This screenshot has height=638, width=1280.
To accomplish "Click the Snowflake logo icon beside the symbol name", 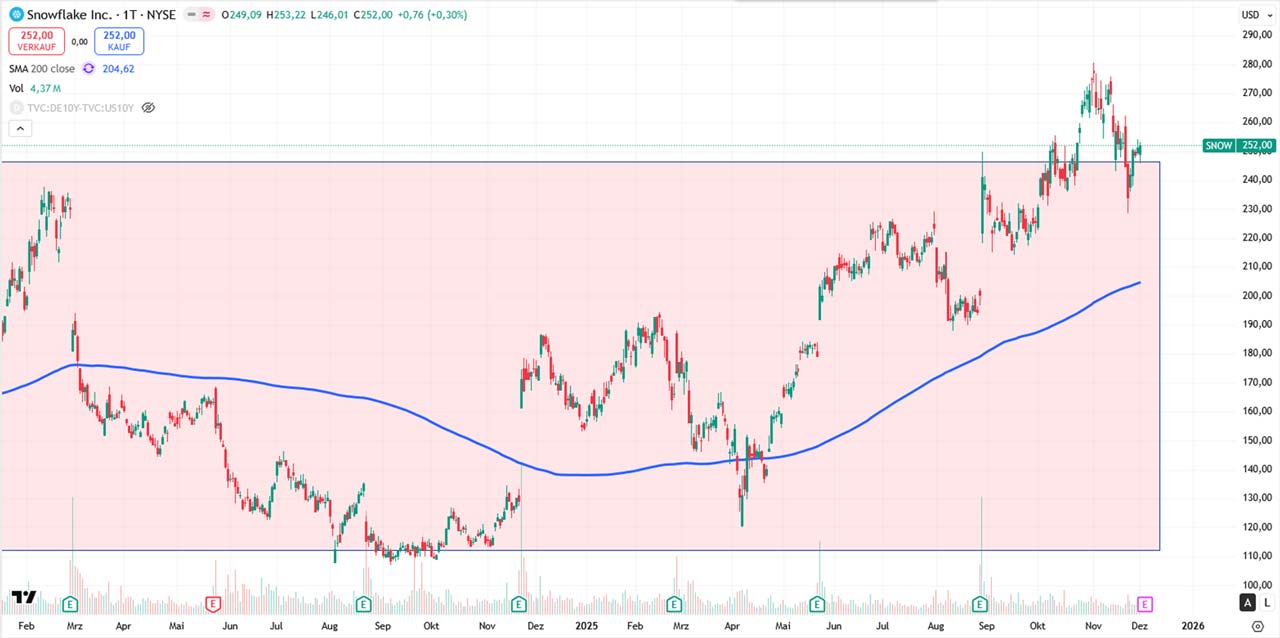I will point(16,15).
